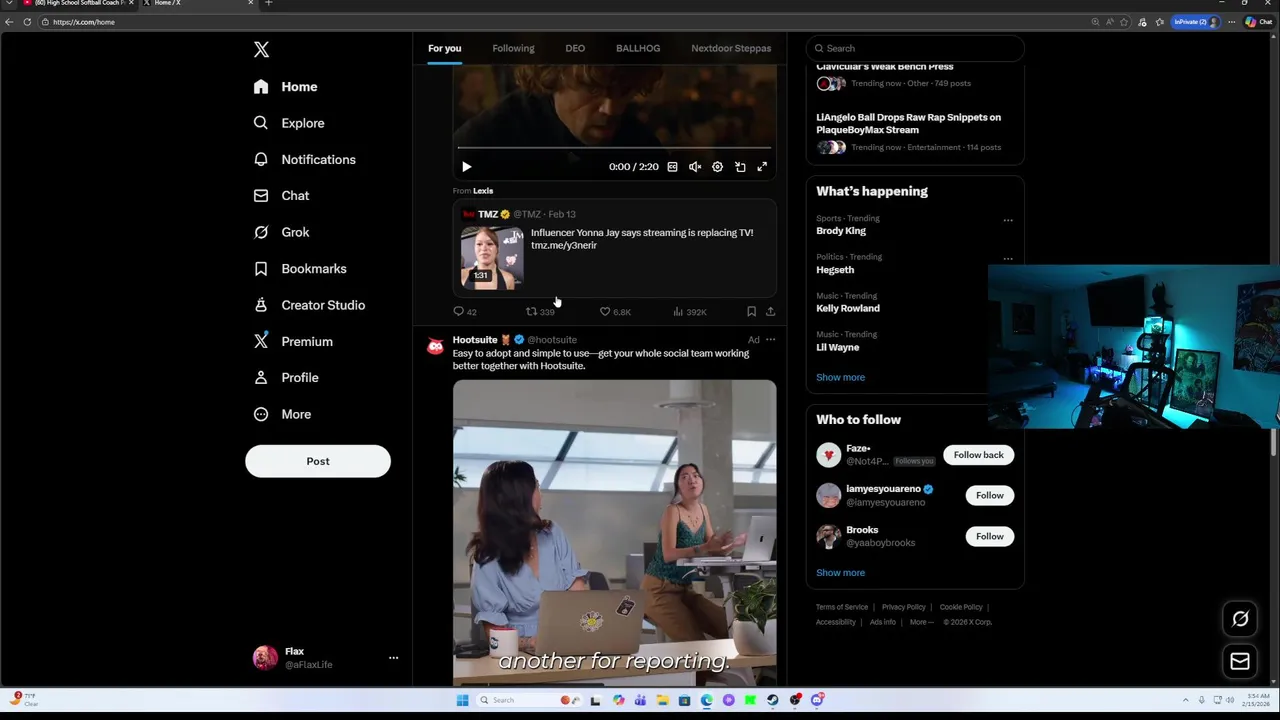Open the Hegseth trending topic
This screenshot has height=720, width=1280.
[x=835, y=270]
